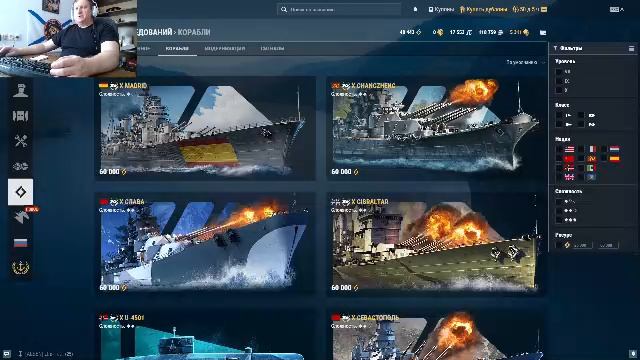This screenshot has height=360, width=640.
Task: Click the USA flag in nation filter
Action: pyautogui.click(x=569, y=149)
